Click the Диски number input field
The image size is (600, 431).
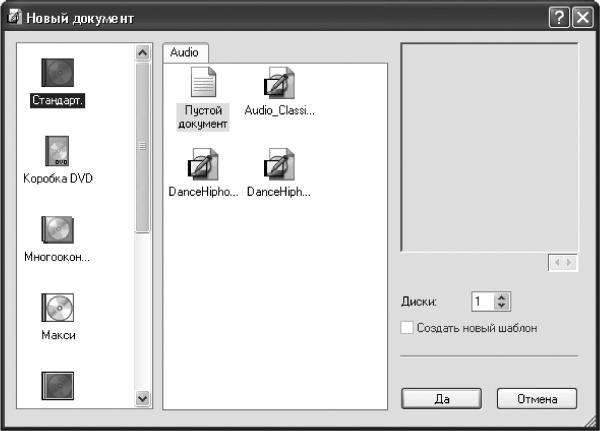(x=483, y=302)
